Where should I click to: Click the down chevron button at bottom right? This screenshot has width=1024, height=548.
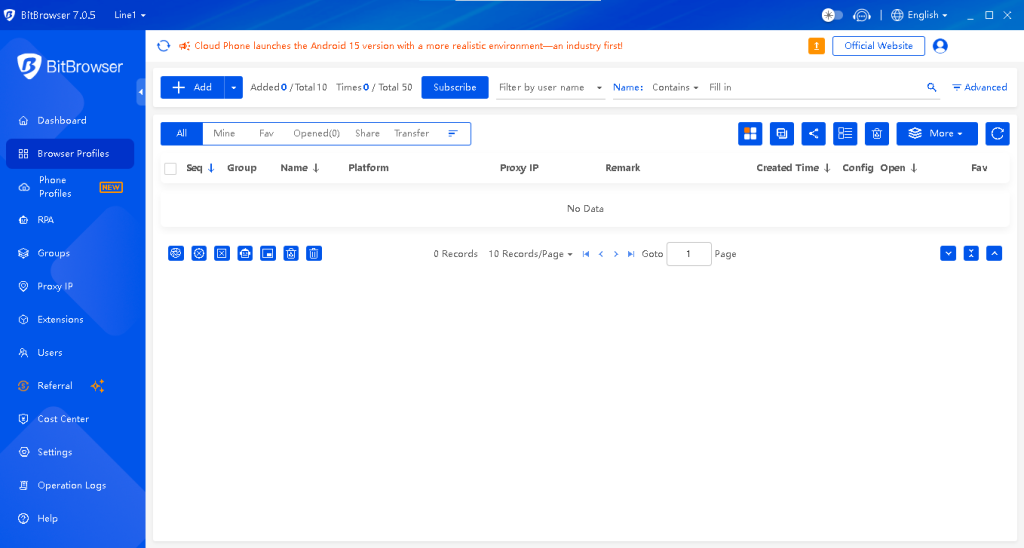coord(948,253)
